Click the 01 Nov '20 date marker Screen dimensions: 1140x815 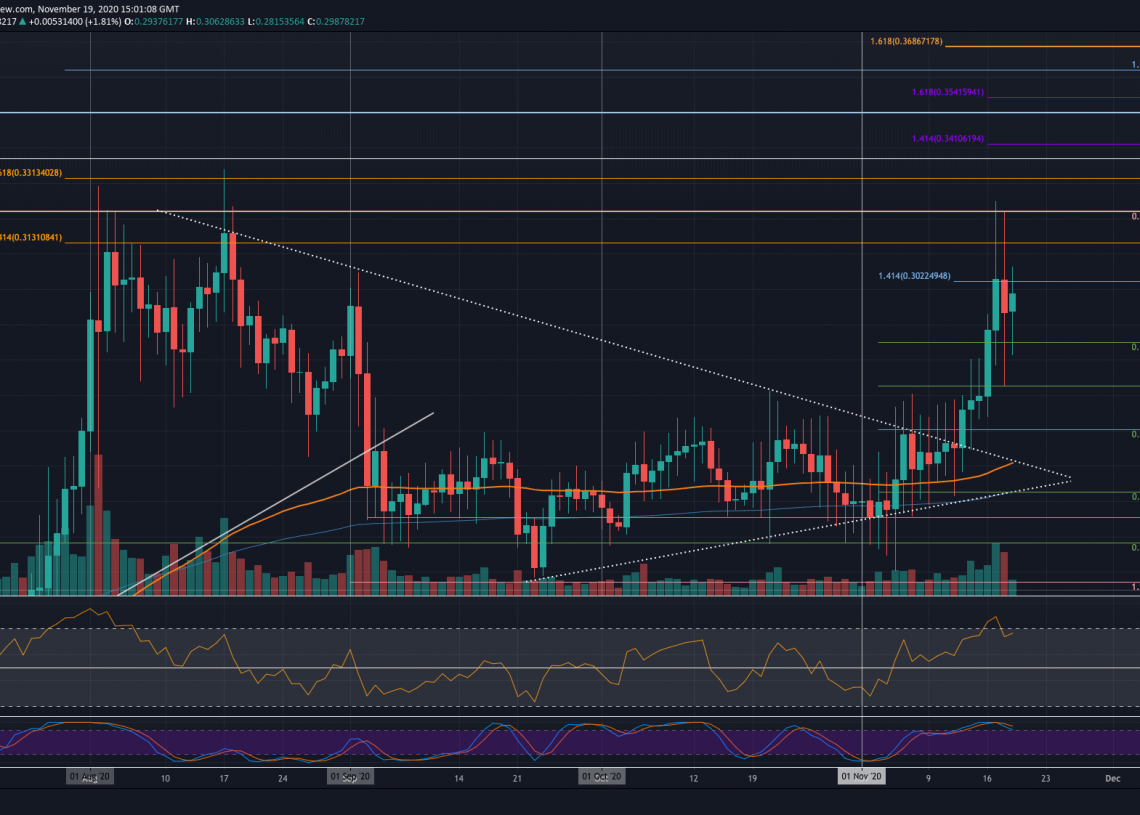[x=861, y=776]
